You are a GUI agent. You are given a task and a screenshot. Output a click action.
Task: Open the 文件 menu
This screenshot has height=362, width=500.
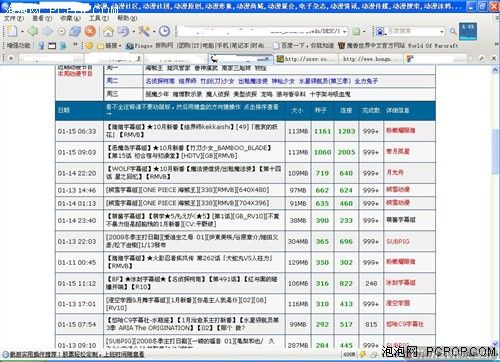tap(14, 18)
